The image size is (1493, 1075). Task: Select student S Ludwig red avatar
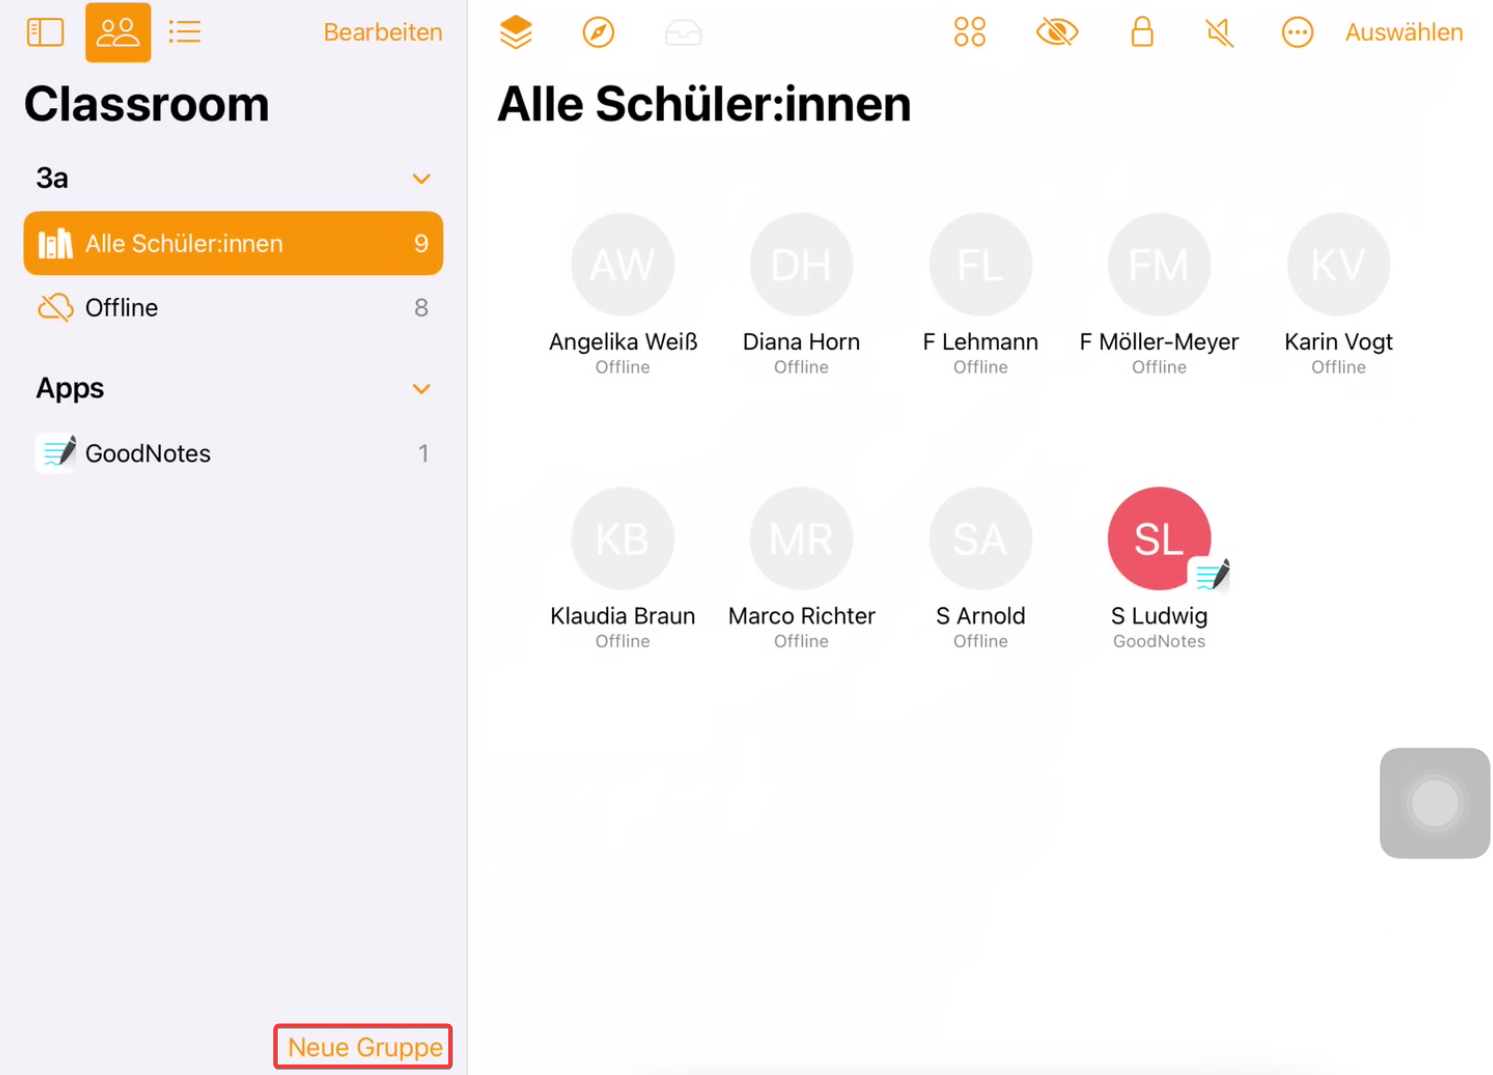(x=1159, y=539)
